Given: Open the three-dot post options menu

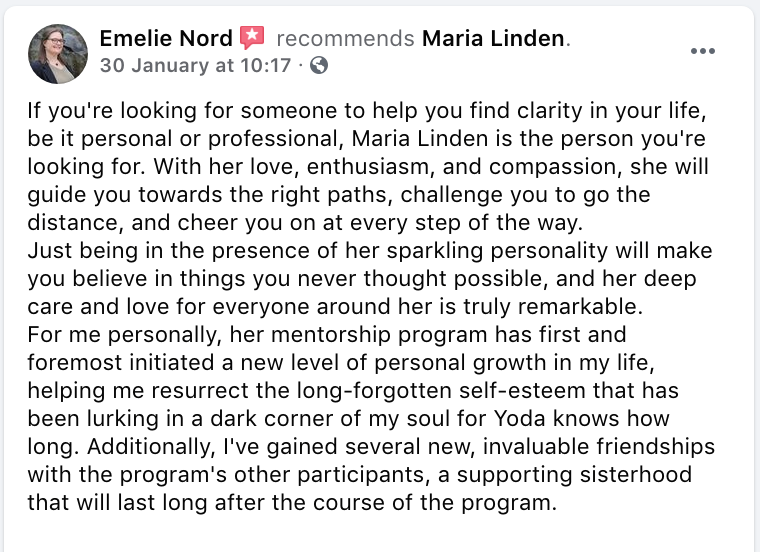Looking at the screenshot, I should click(x=702, y=51).
